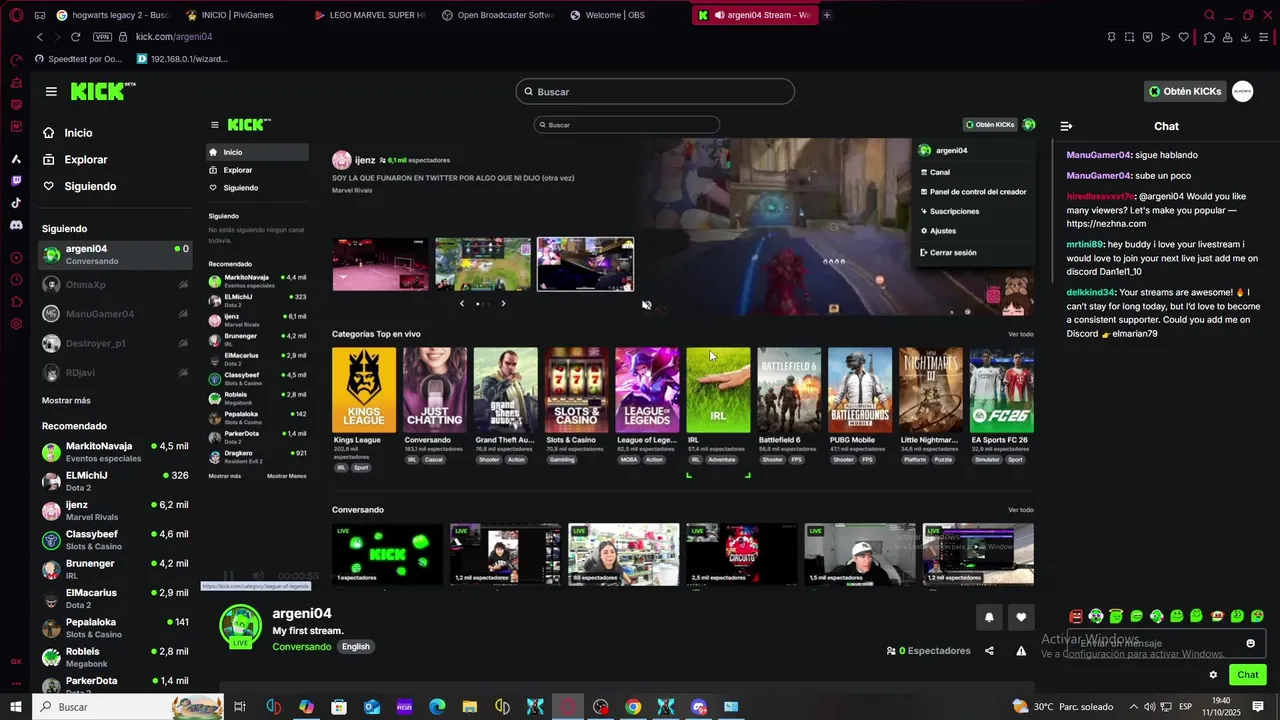This screenshot has height=720, width=1280.
Task: Click Ver todo beside Conversando section
Action: [1020, 510]
